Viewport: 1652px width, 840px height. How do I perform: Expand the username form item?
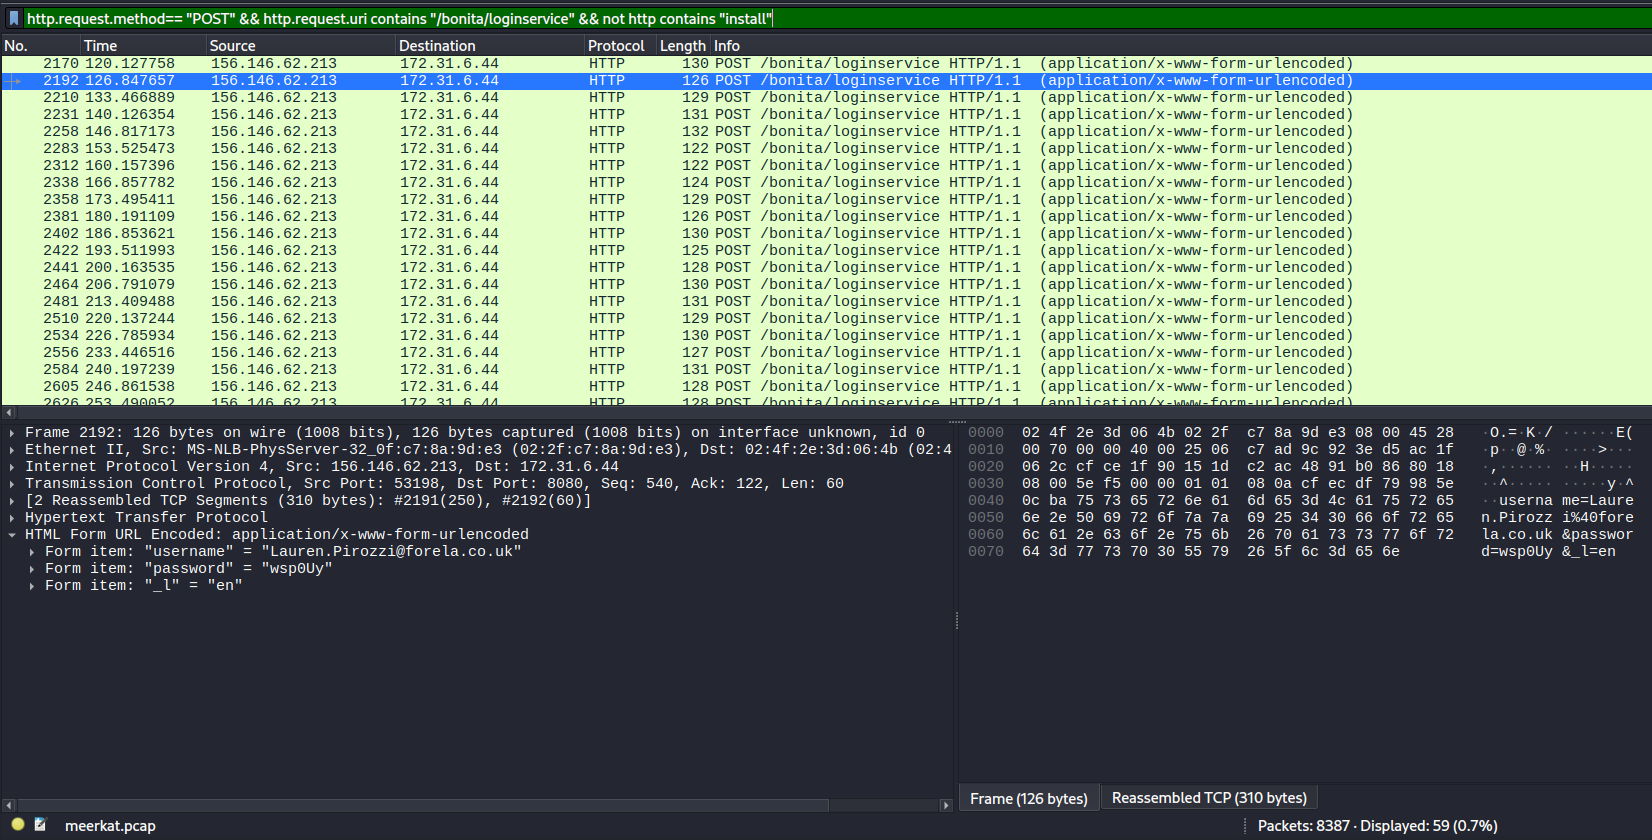32,552
